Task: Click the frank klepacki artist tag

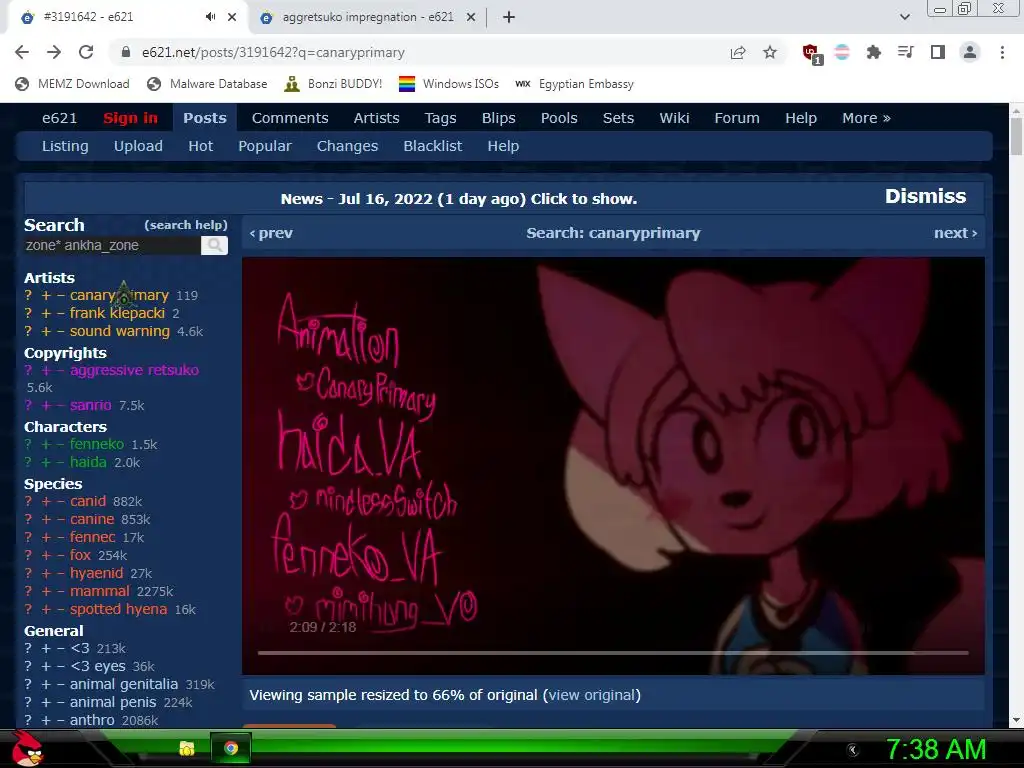Action: pos(118,313)
